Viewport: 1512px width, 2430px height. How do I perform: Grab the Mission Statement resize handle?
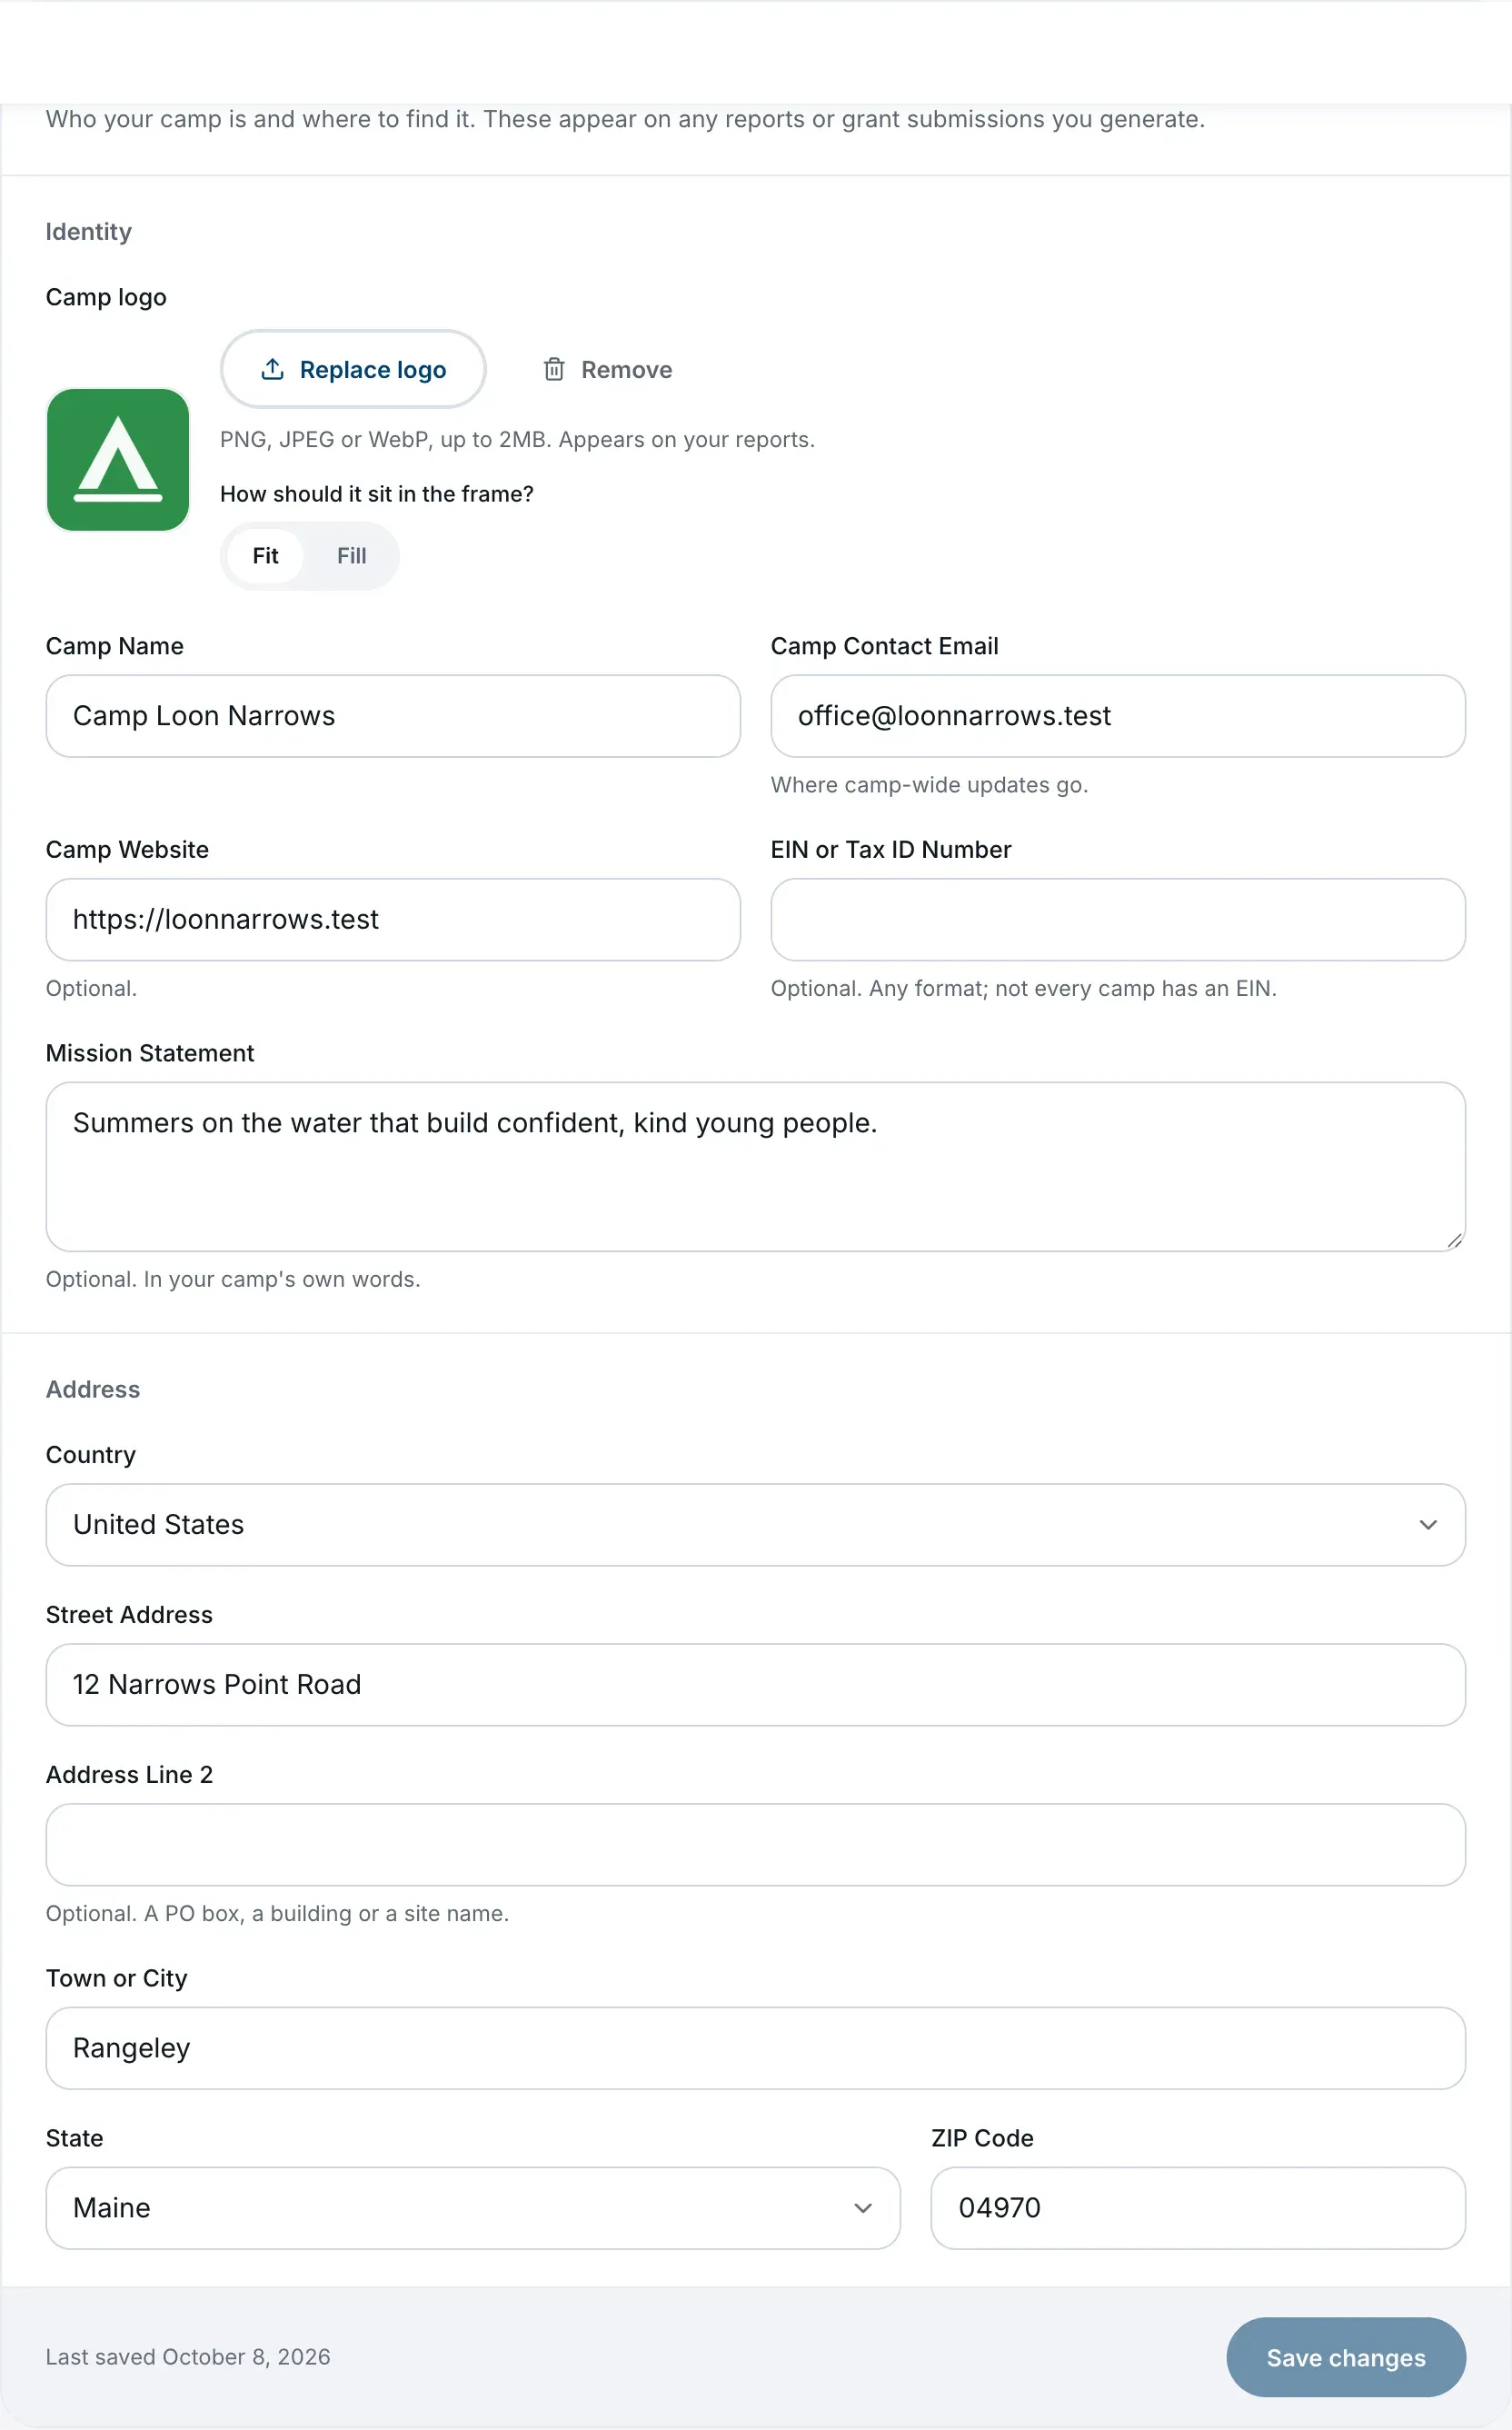[x=1455, y=1241]
